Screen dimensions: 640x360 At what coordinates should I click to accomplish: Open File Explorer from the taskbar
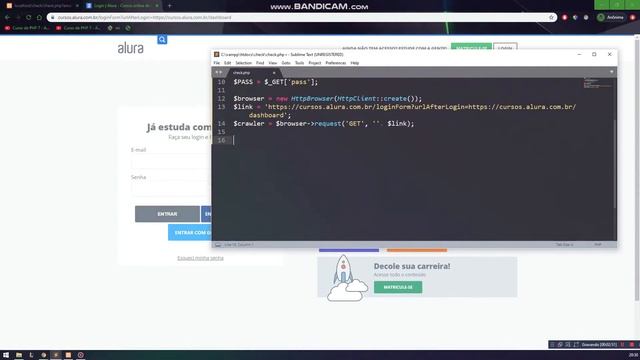click(19, 355)
